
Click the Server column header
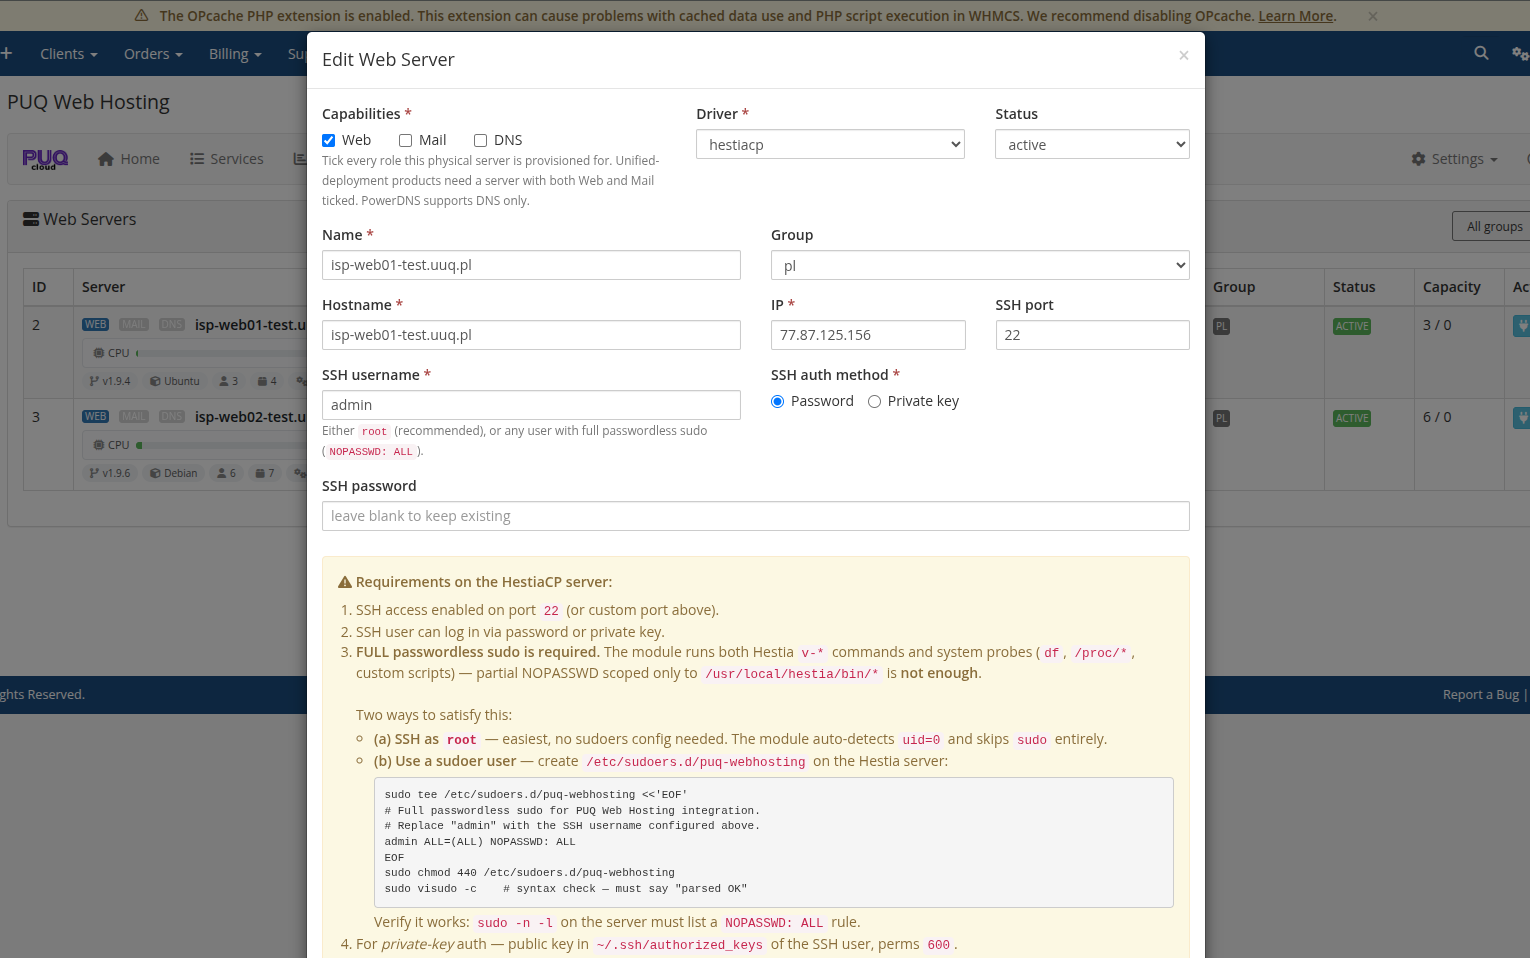point(103,287)
